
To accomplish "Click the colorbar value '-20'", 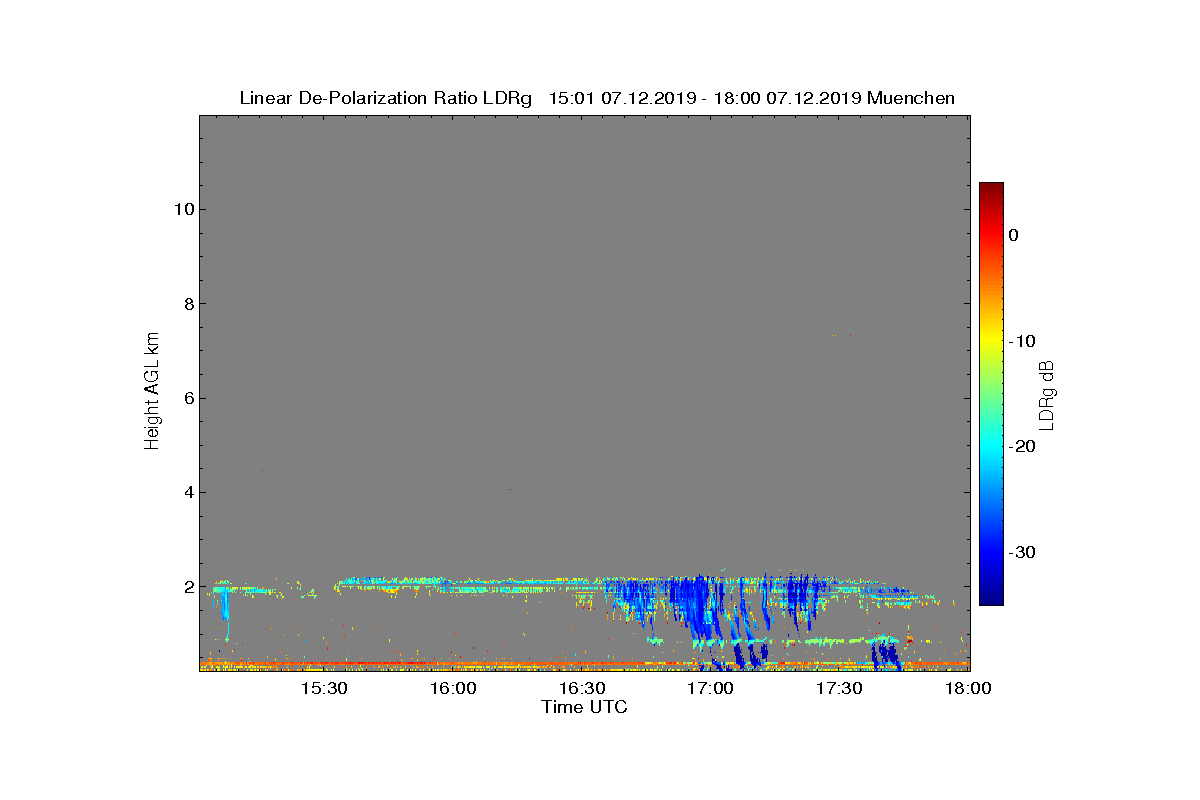I will pyautogui.click(x=1020, y=447).
